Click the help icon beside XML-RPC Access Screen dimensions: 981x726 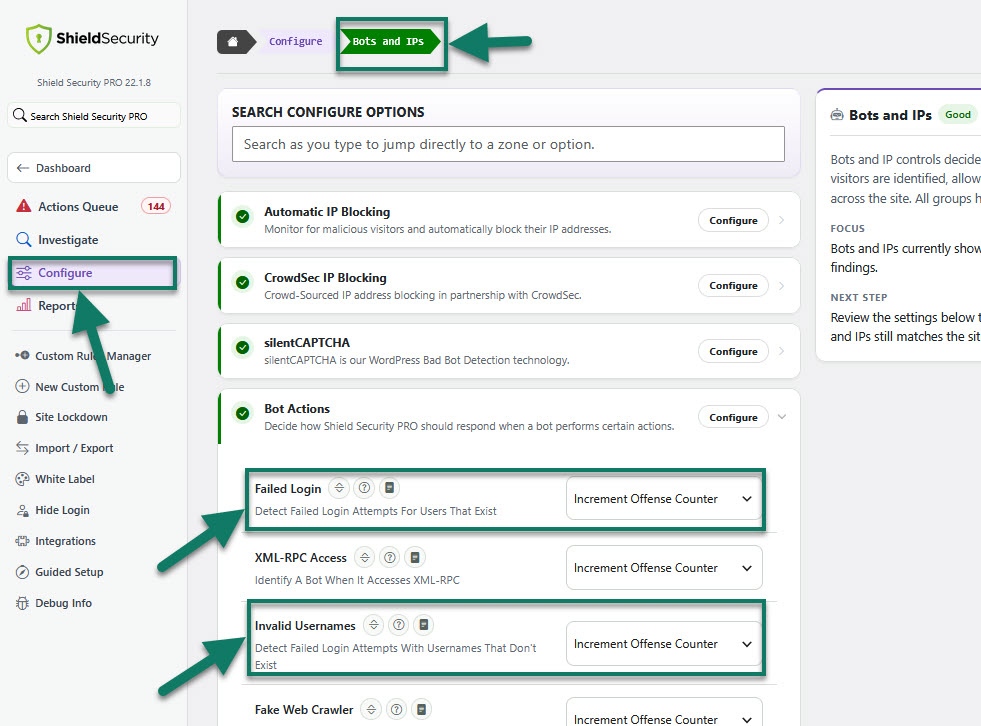pos(390,557)
